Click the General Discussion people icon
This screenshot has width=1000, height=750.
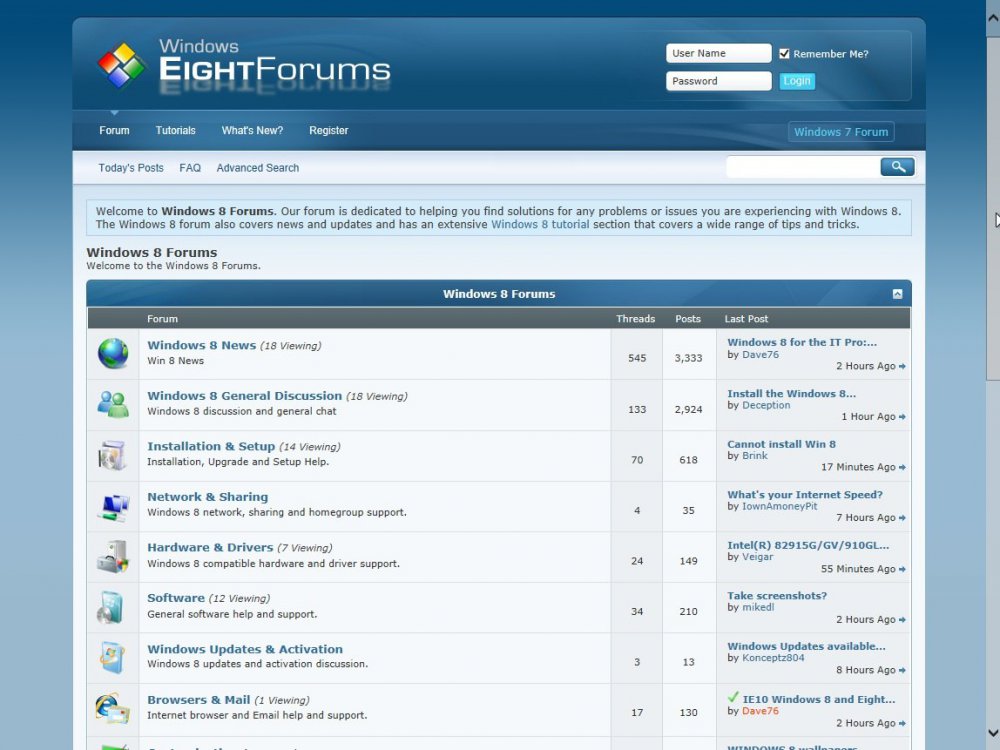(x=112, y=404)
